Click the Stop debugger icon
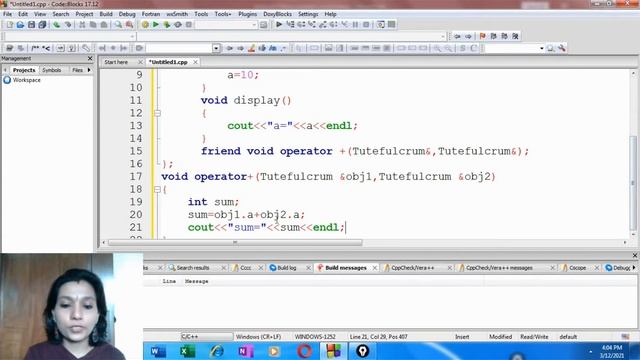The image size is (640, 360). point(366,25)
